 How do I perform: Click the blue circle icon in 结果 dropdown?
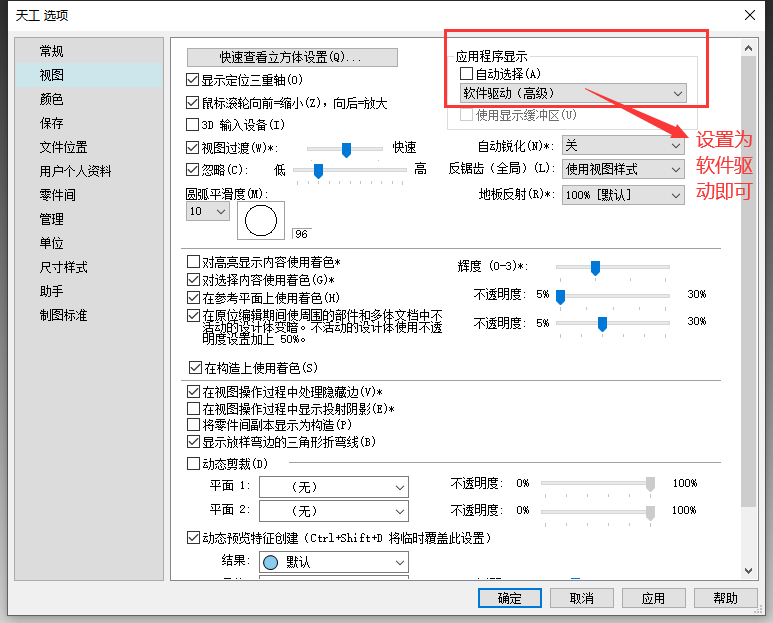click(x=269, y=562)
